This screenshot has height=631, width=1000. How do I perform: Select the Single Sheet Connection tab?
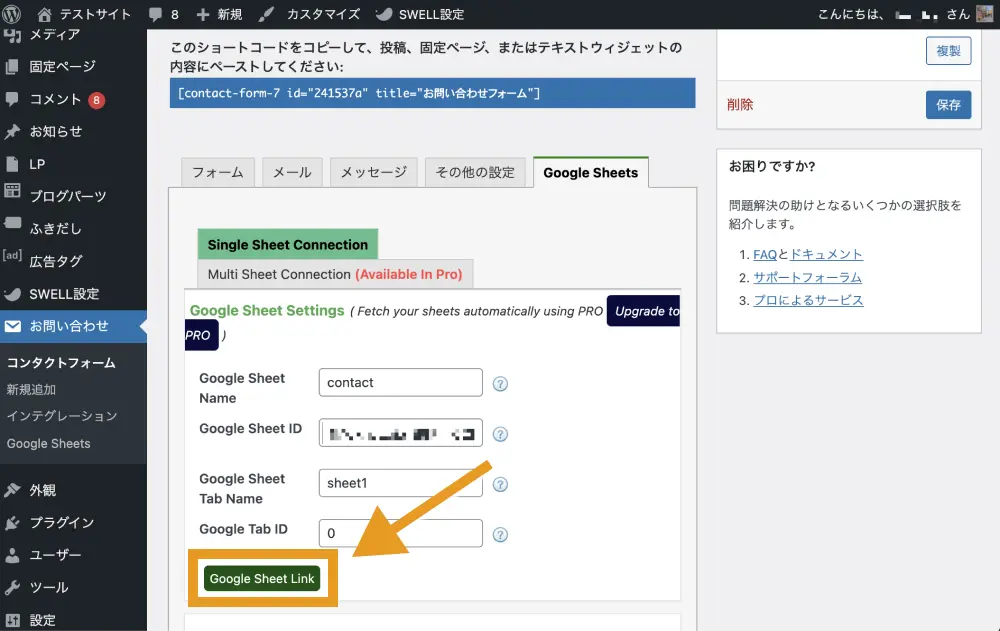(288, 245)
